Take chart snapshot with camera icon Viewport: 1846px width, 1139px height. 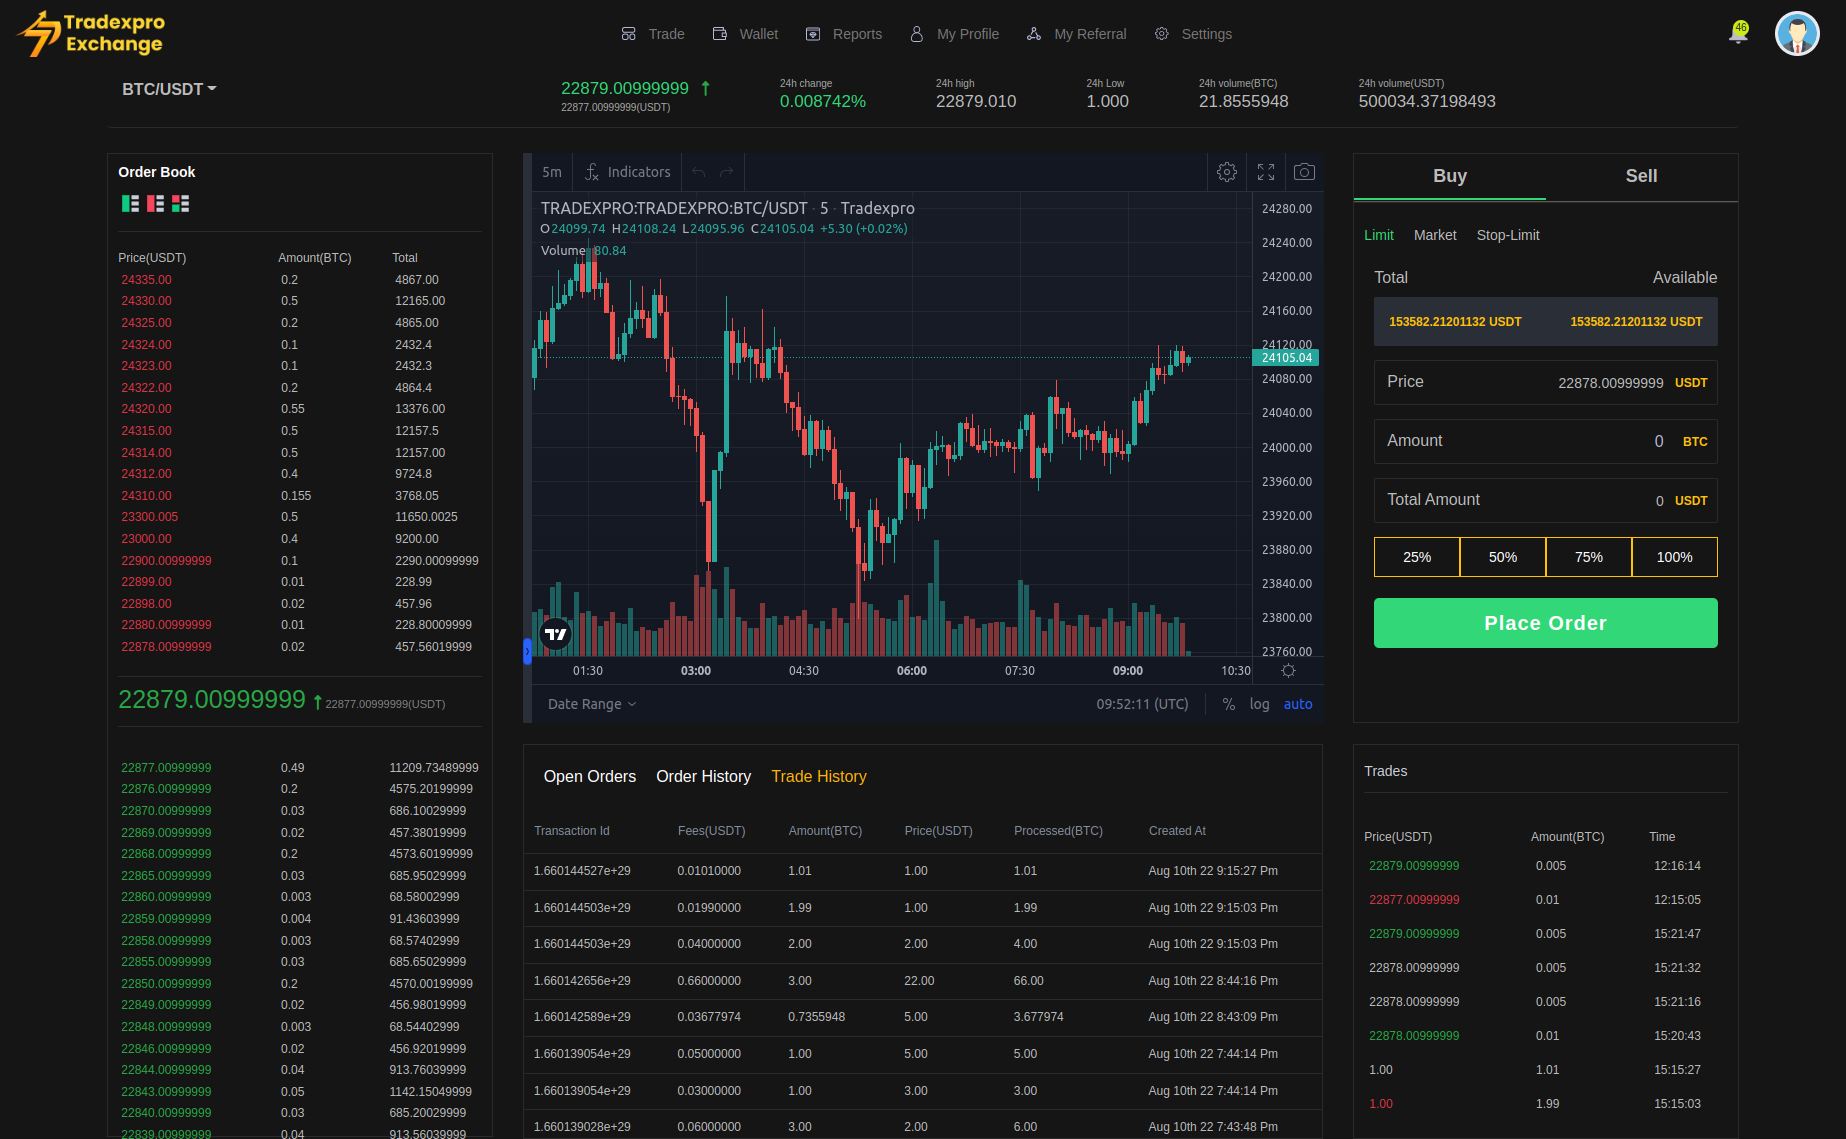click(1304, 172)
